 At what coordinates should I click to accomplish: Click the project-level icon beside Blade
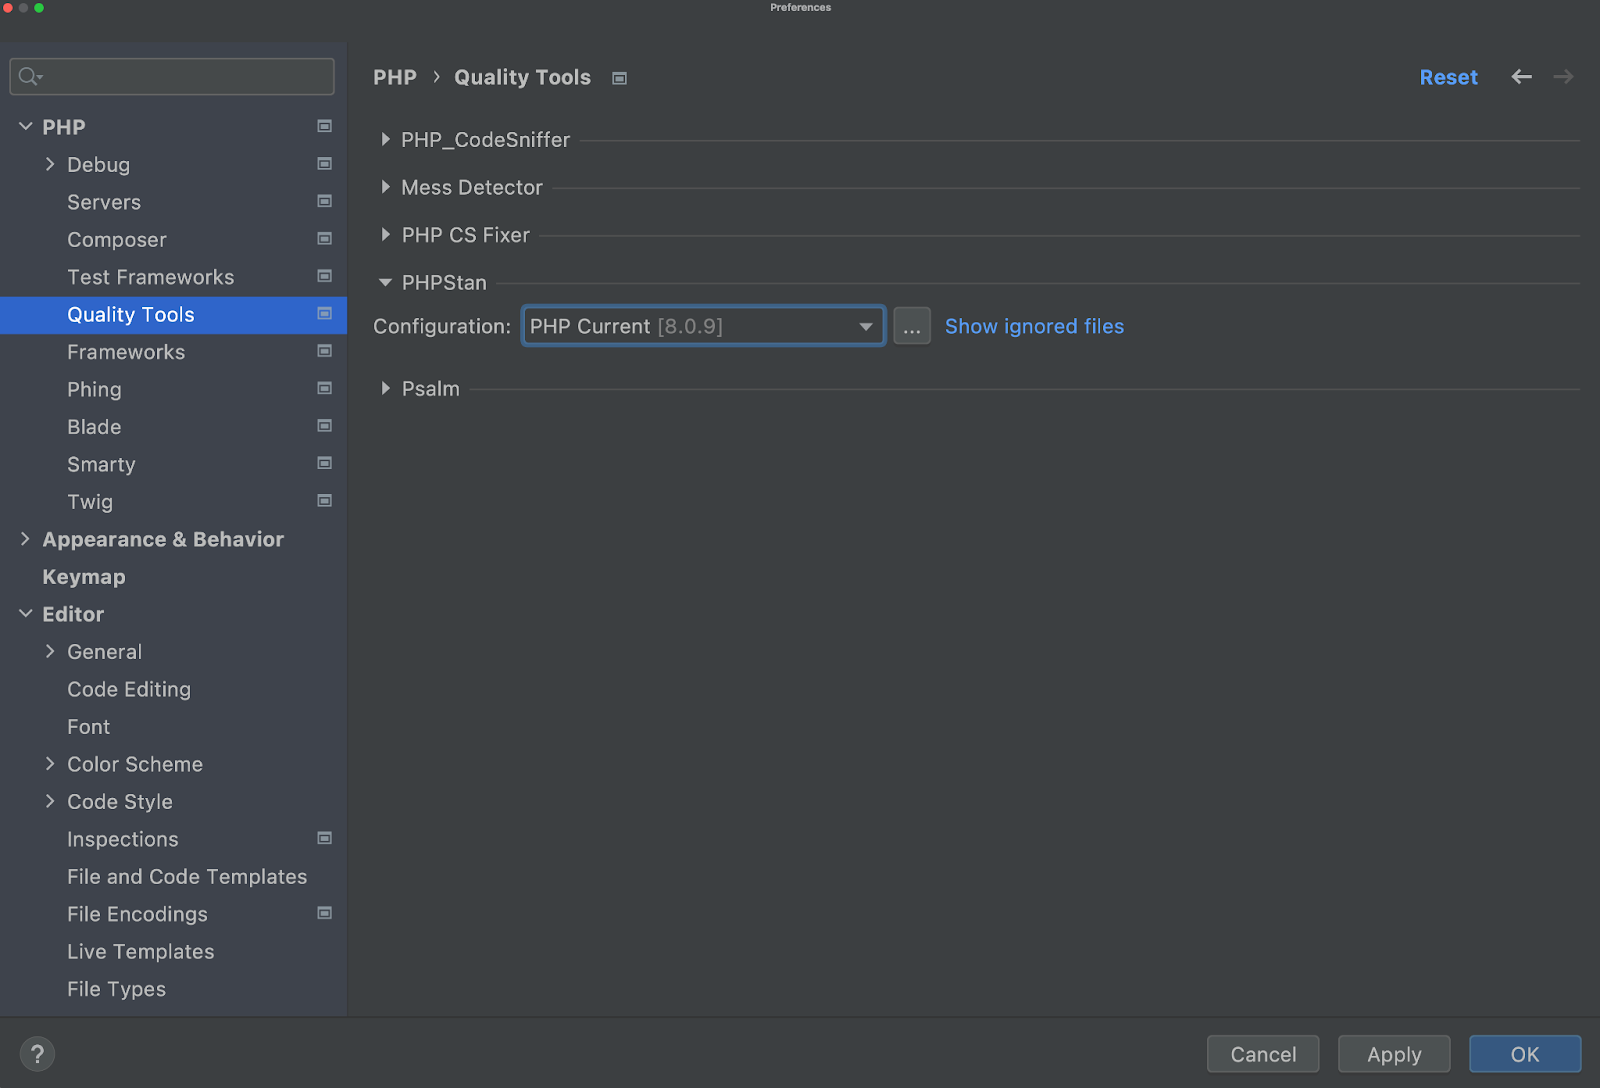(325, 426)
